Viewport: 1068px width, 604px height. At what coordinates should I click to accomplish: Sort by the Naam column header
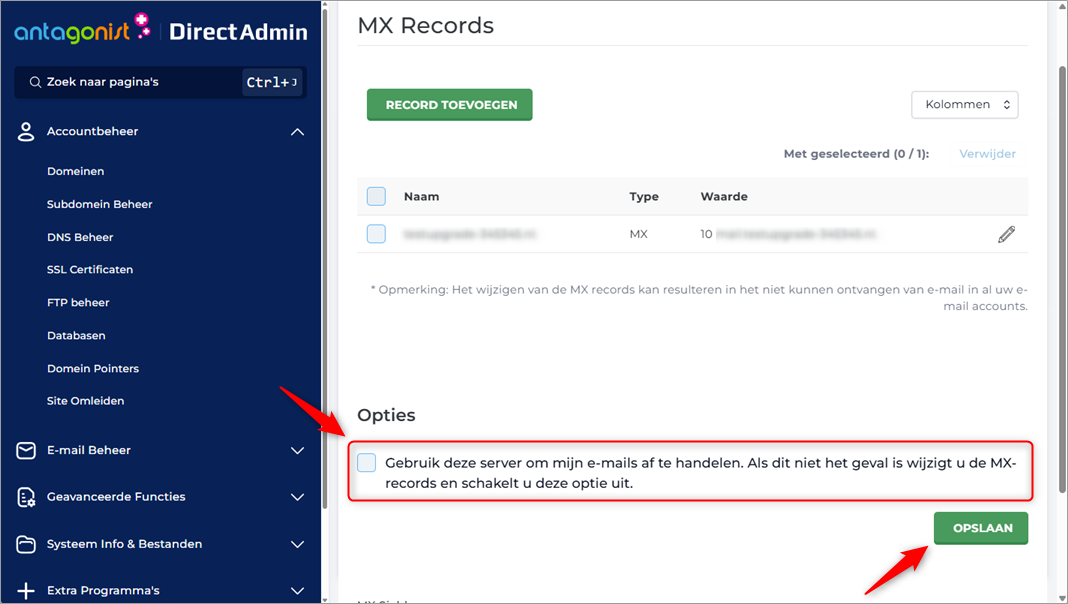pos(422,197)
